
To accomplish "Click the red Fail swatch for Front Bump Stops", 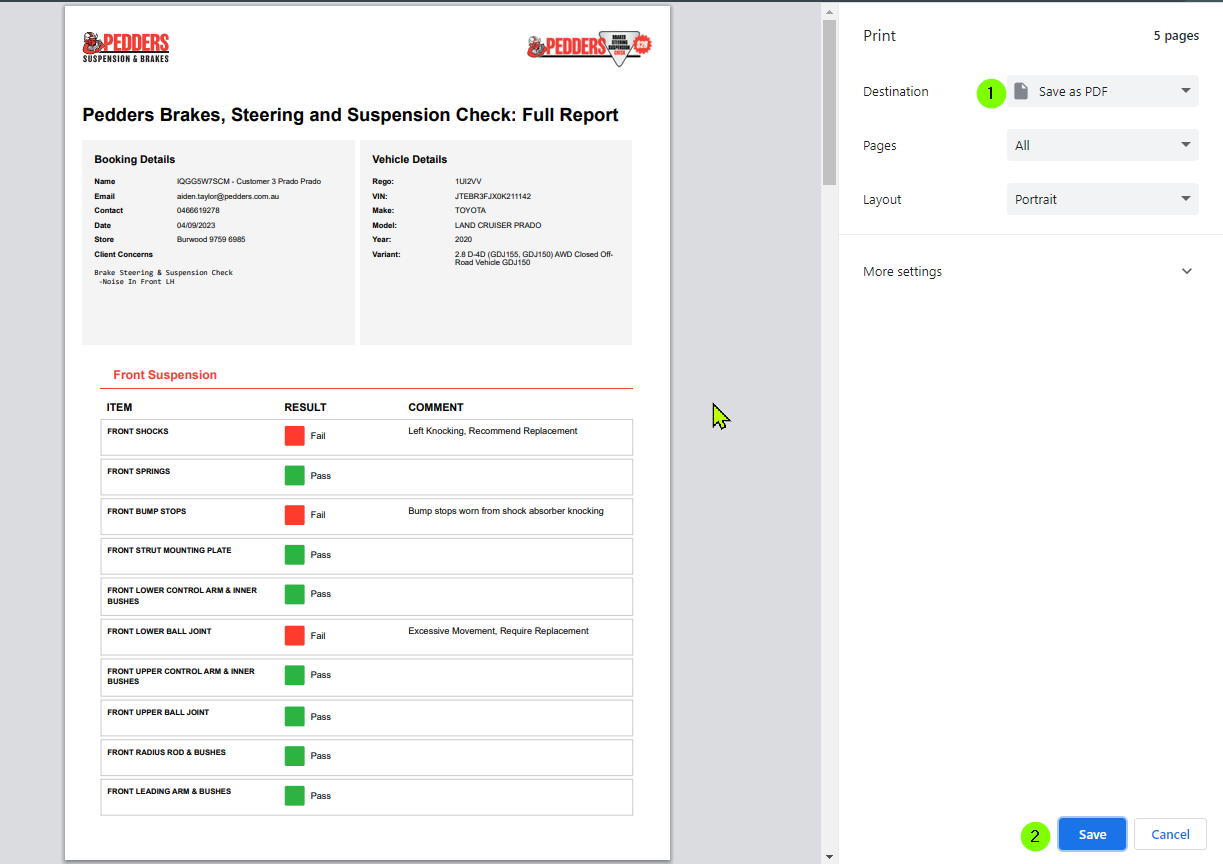I will coord(294,515).
